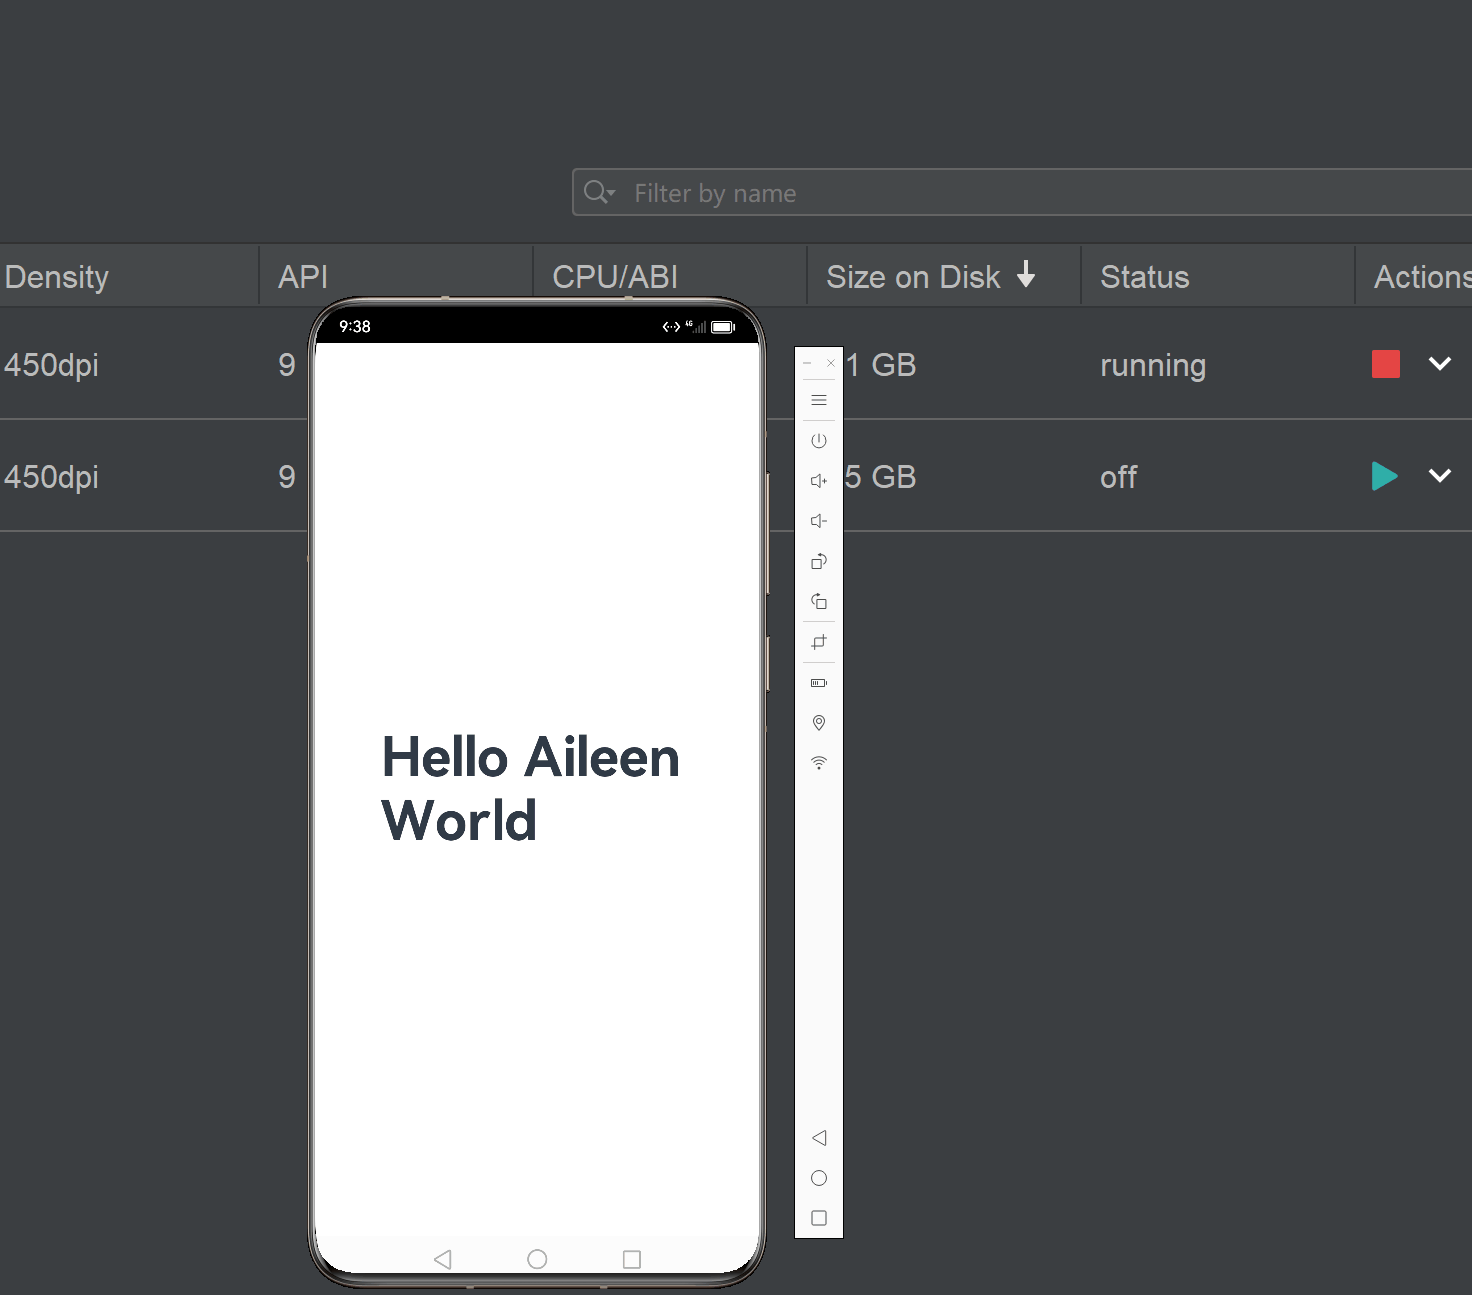Increase volume using emulator volume up icon
This screenshot has width=1472, height=1295.
[x=819, y=481]
